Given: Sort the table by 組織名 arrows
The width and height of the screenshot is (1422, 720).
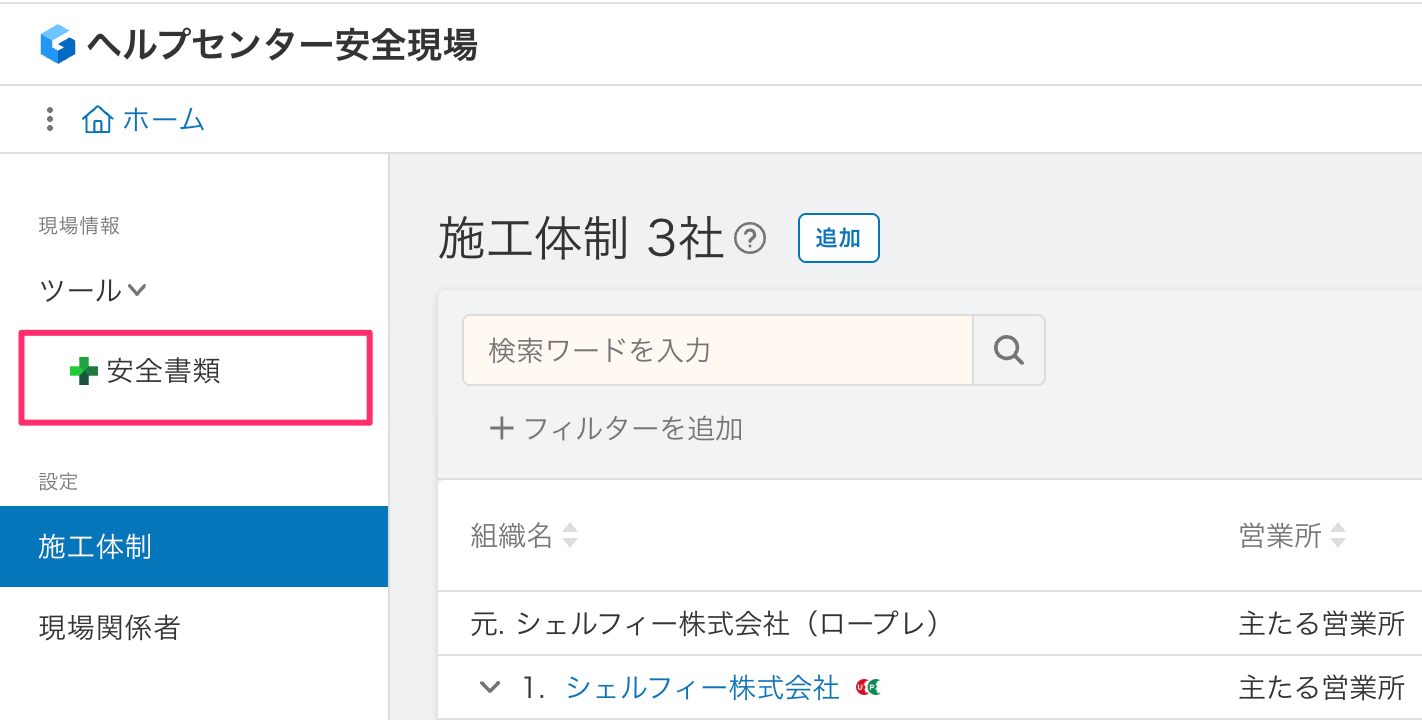Looking at the screenshot, I should 570,536.
